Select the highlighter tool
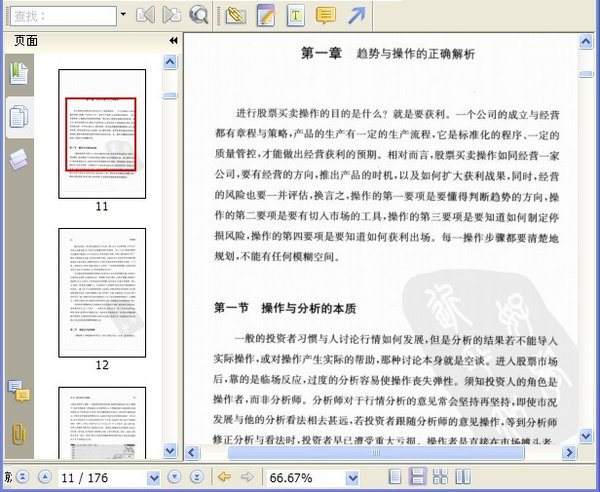Viewport: 600px width, 492px height. pos(235,15)
